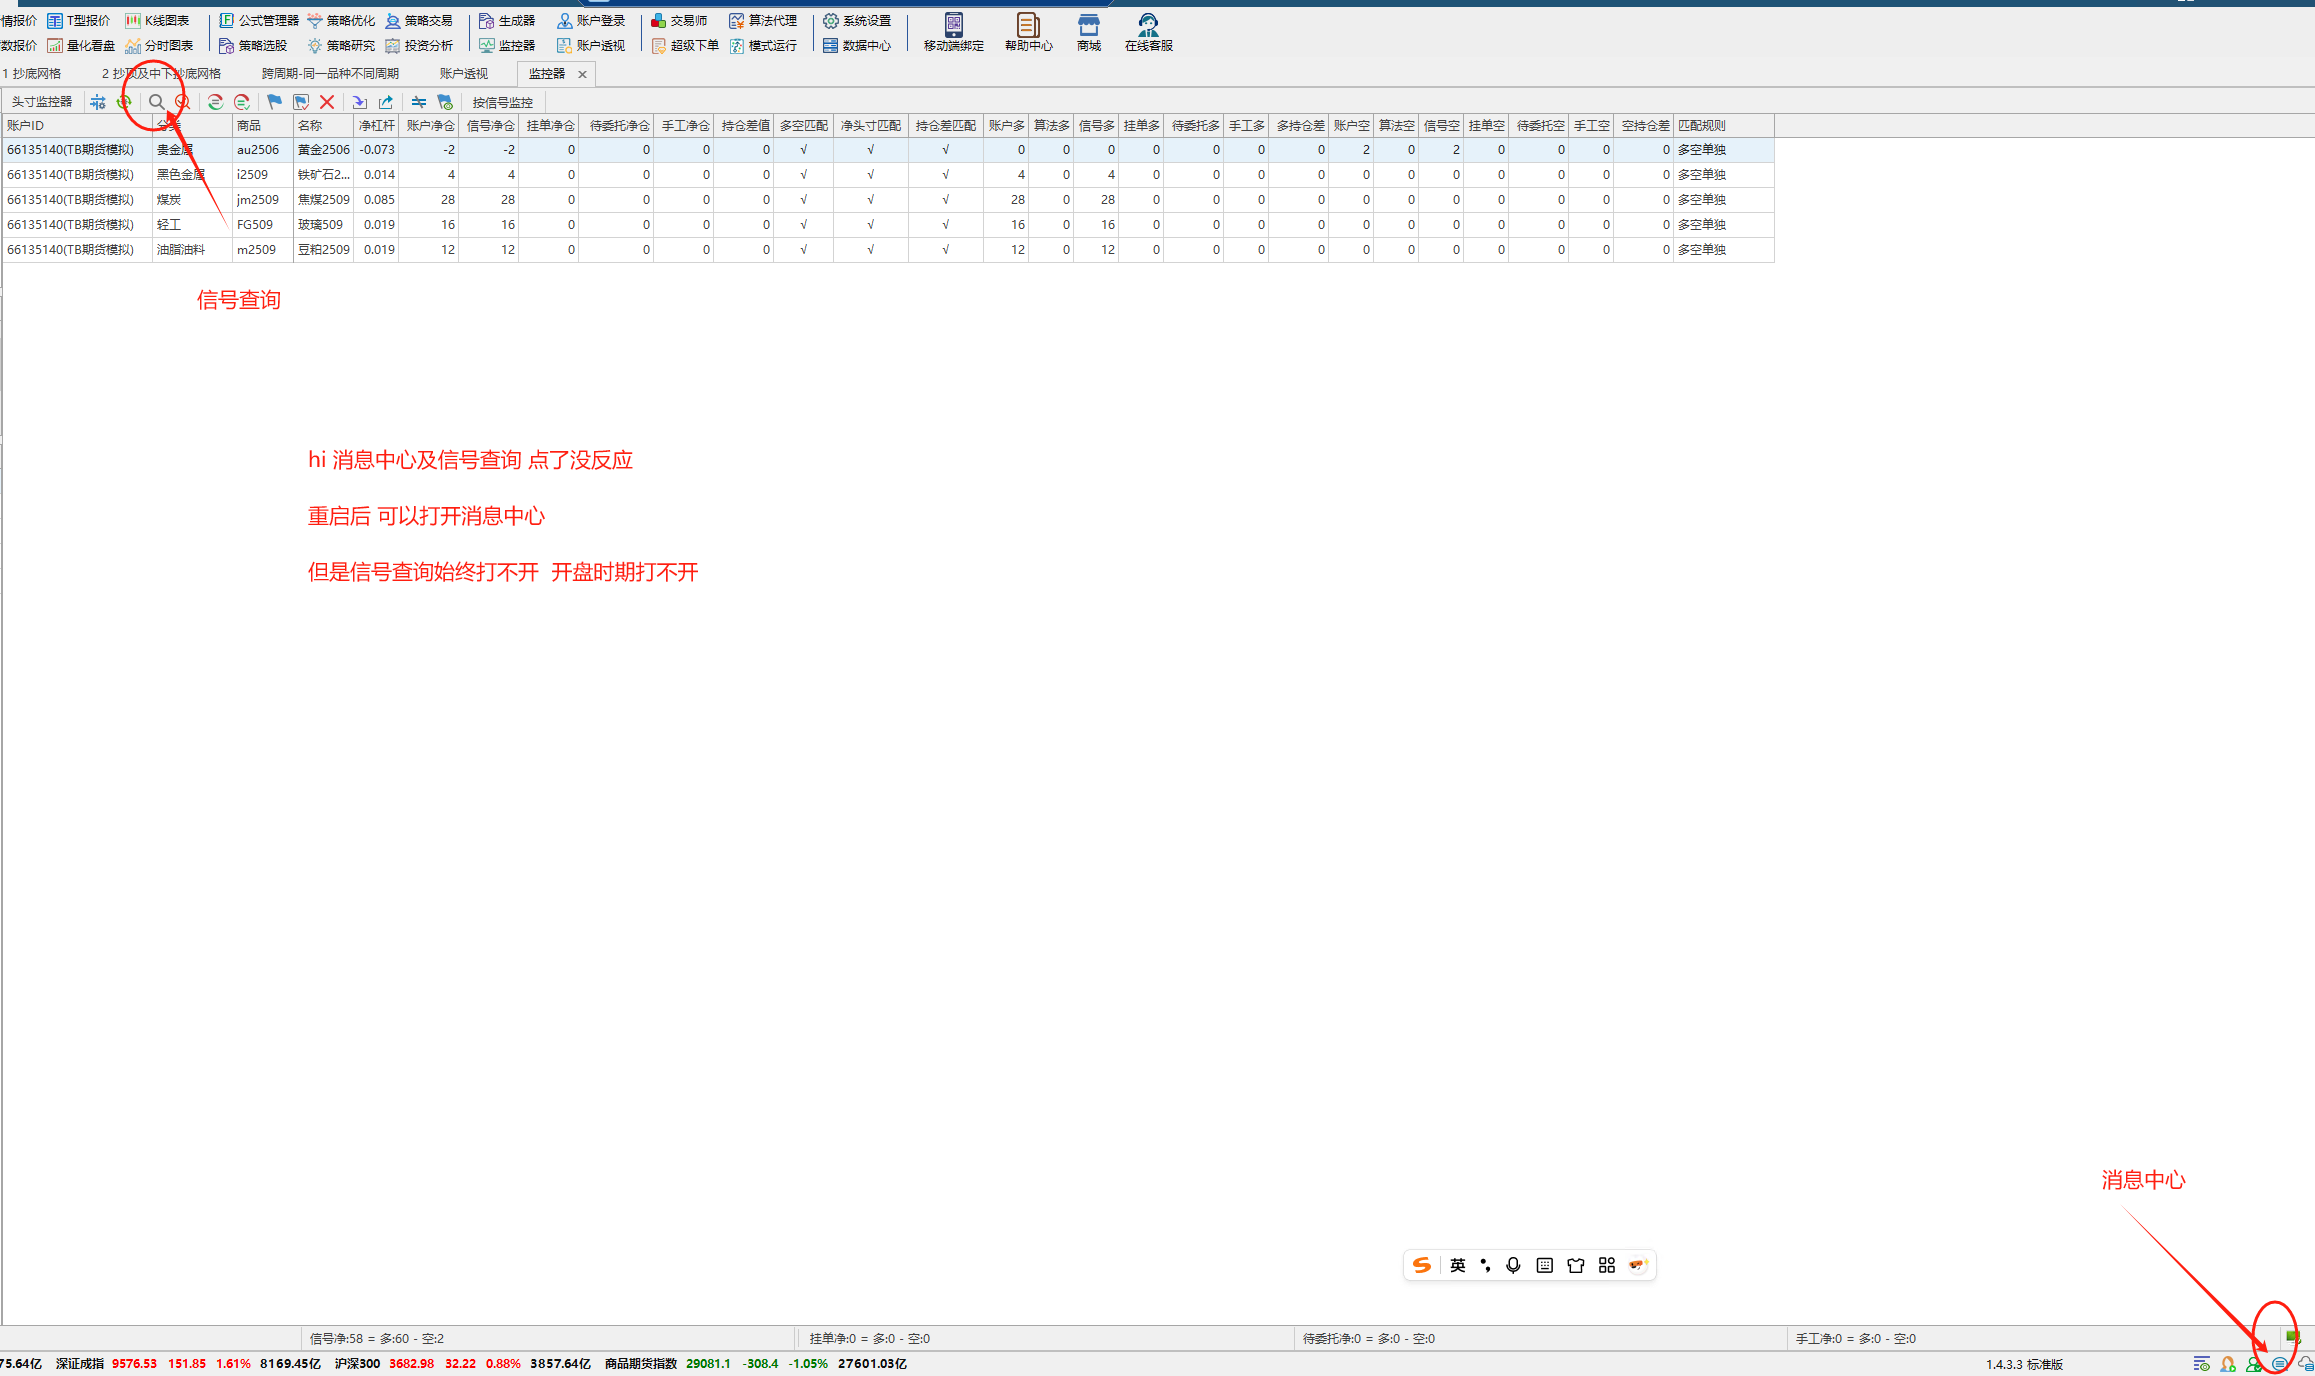
Task: Launch 公式管理器
Action: 259,20
